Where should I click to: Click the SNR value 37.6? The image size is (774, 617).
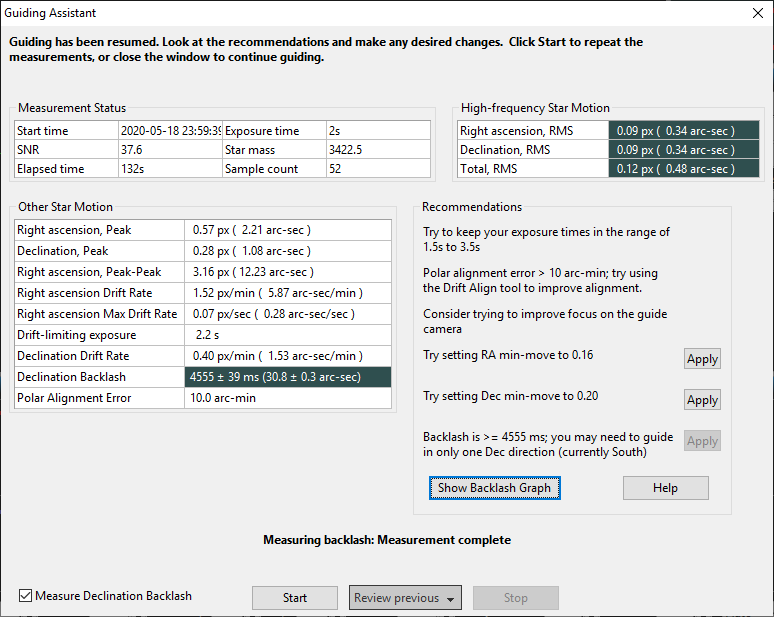point(170,150)
